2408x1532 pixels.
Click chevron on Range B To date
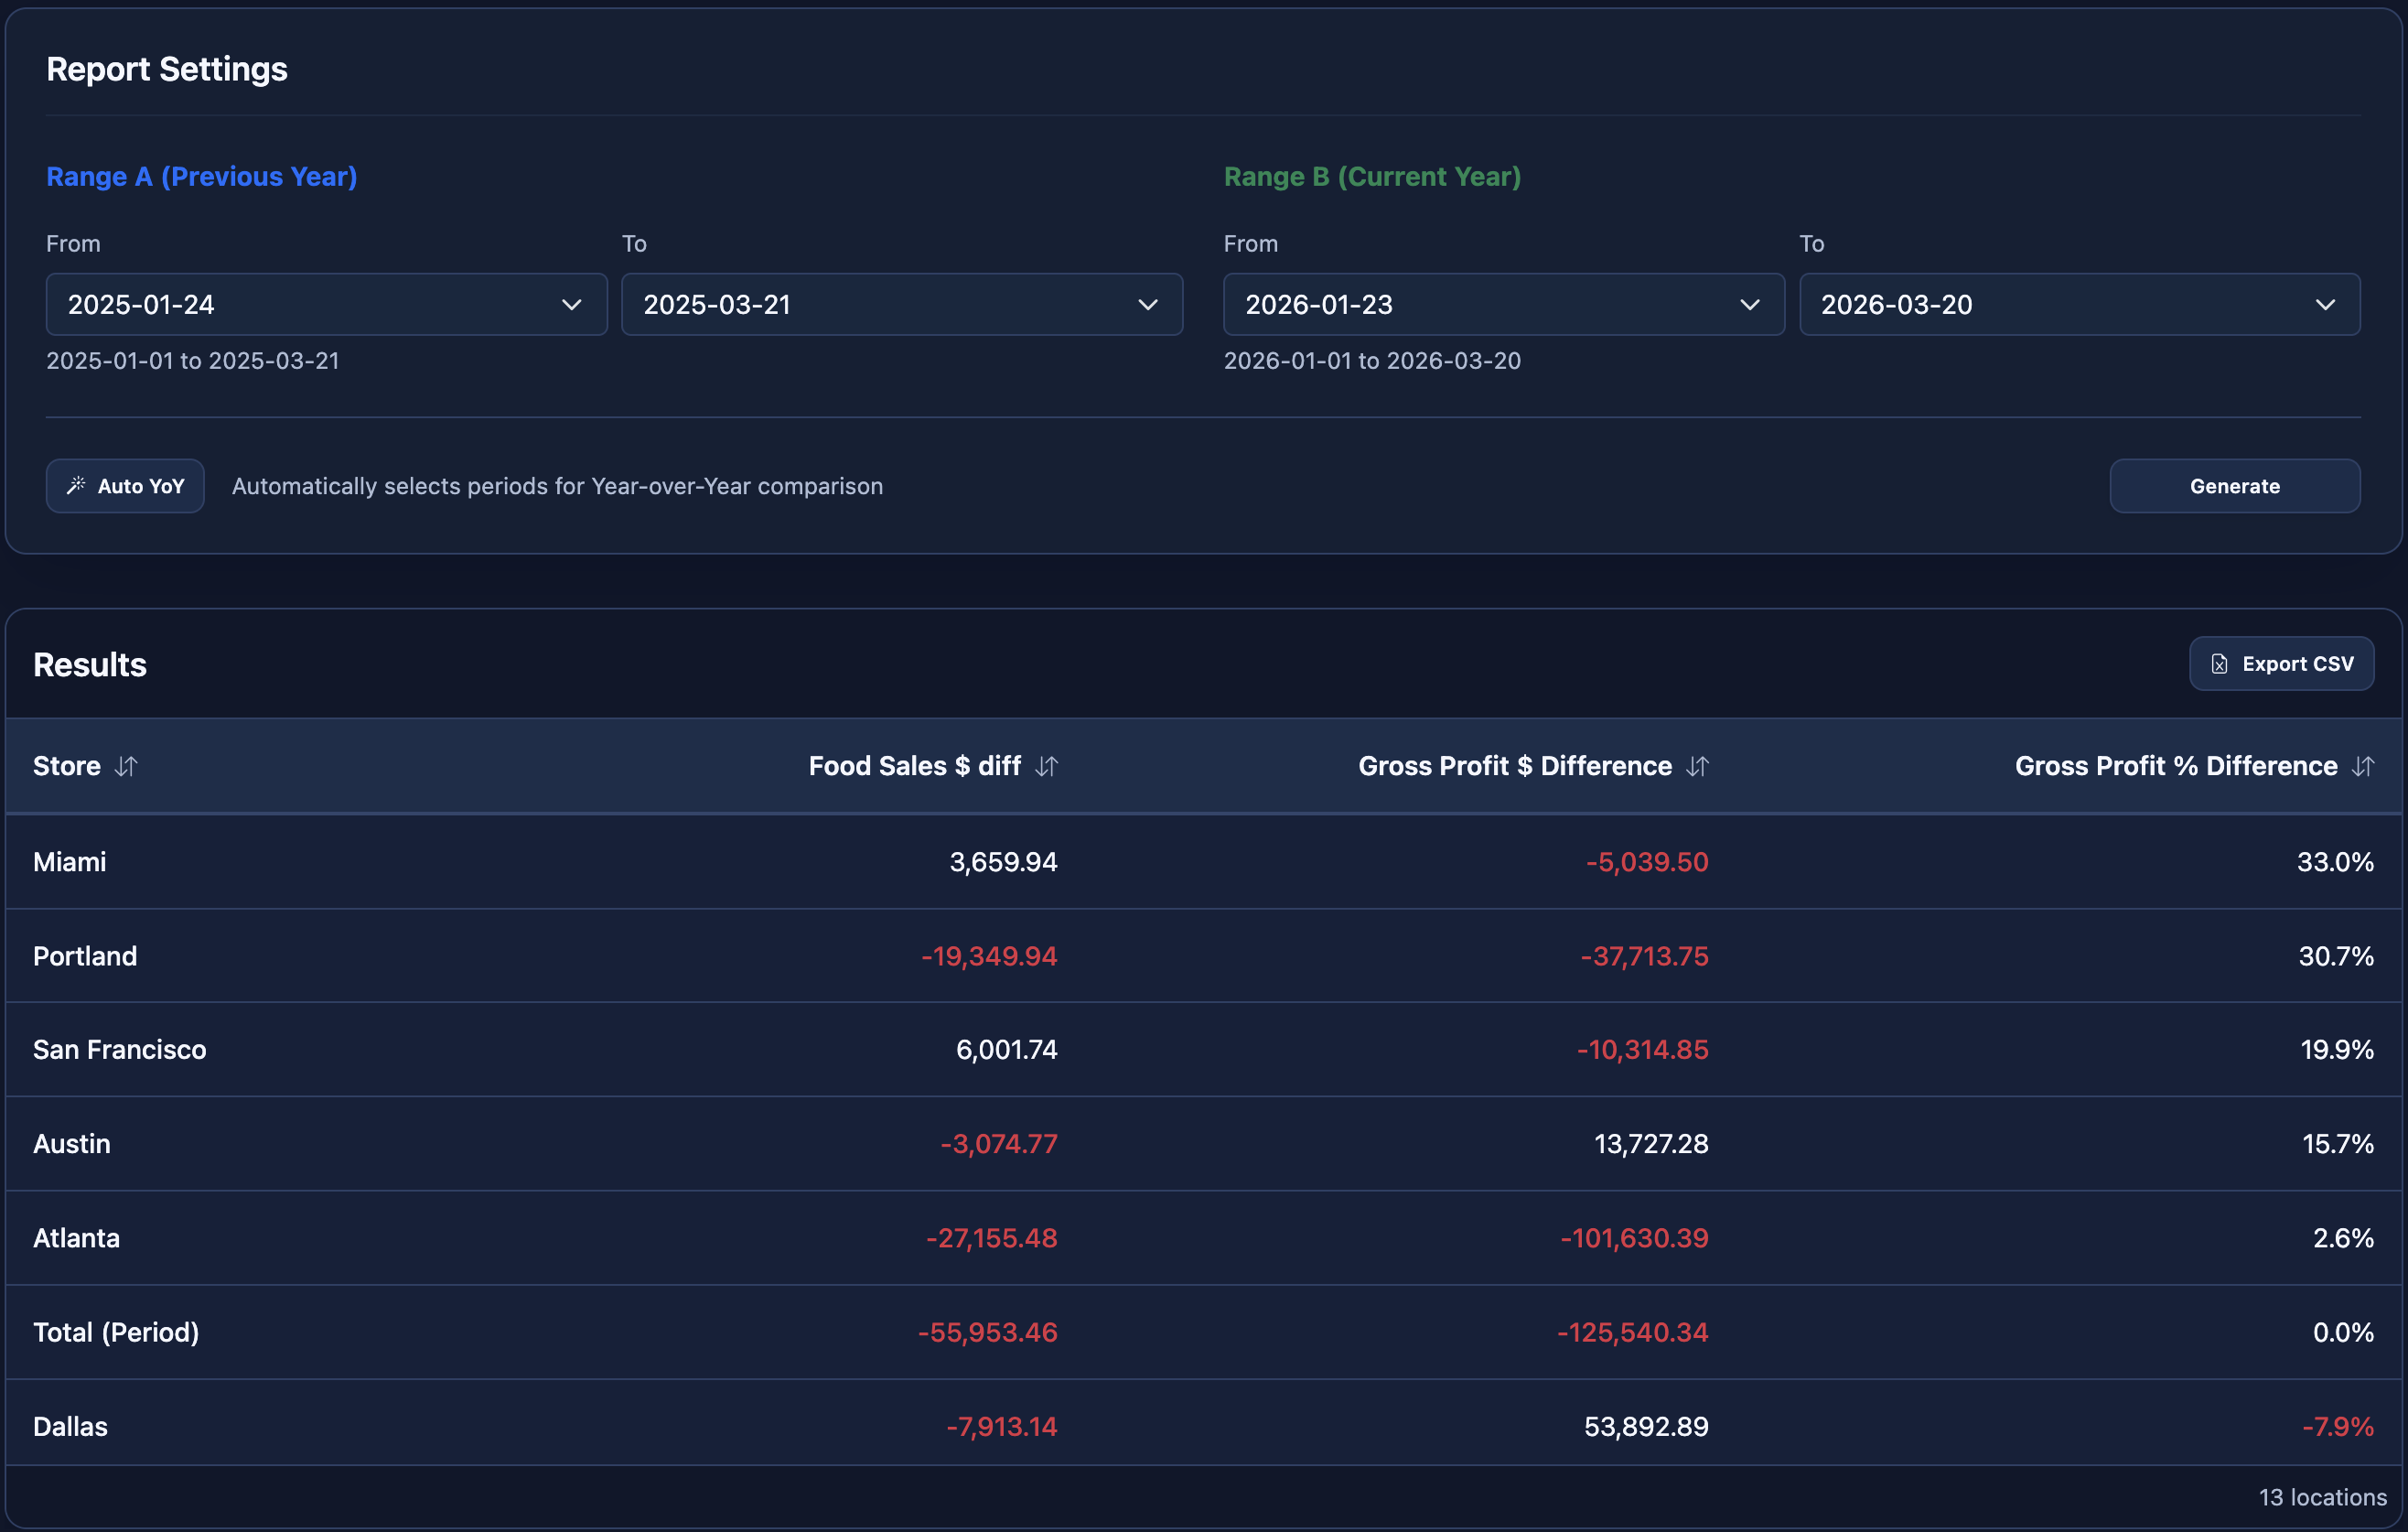click(2325, 305)
